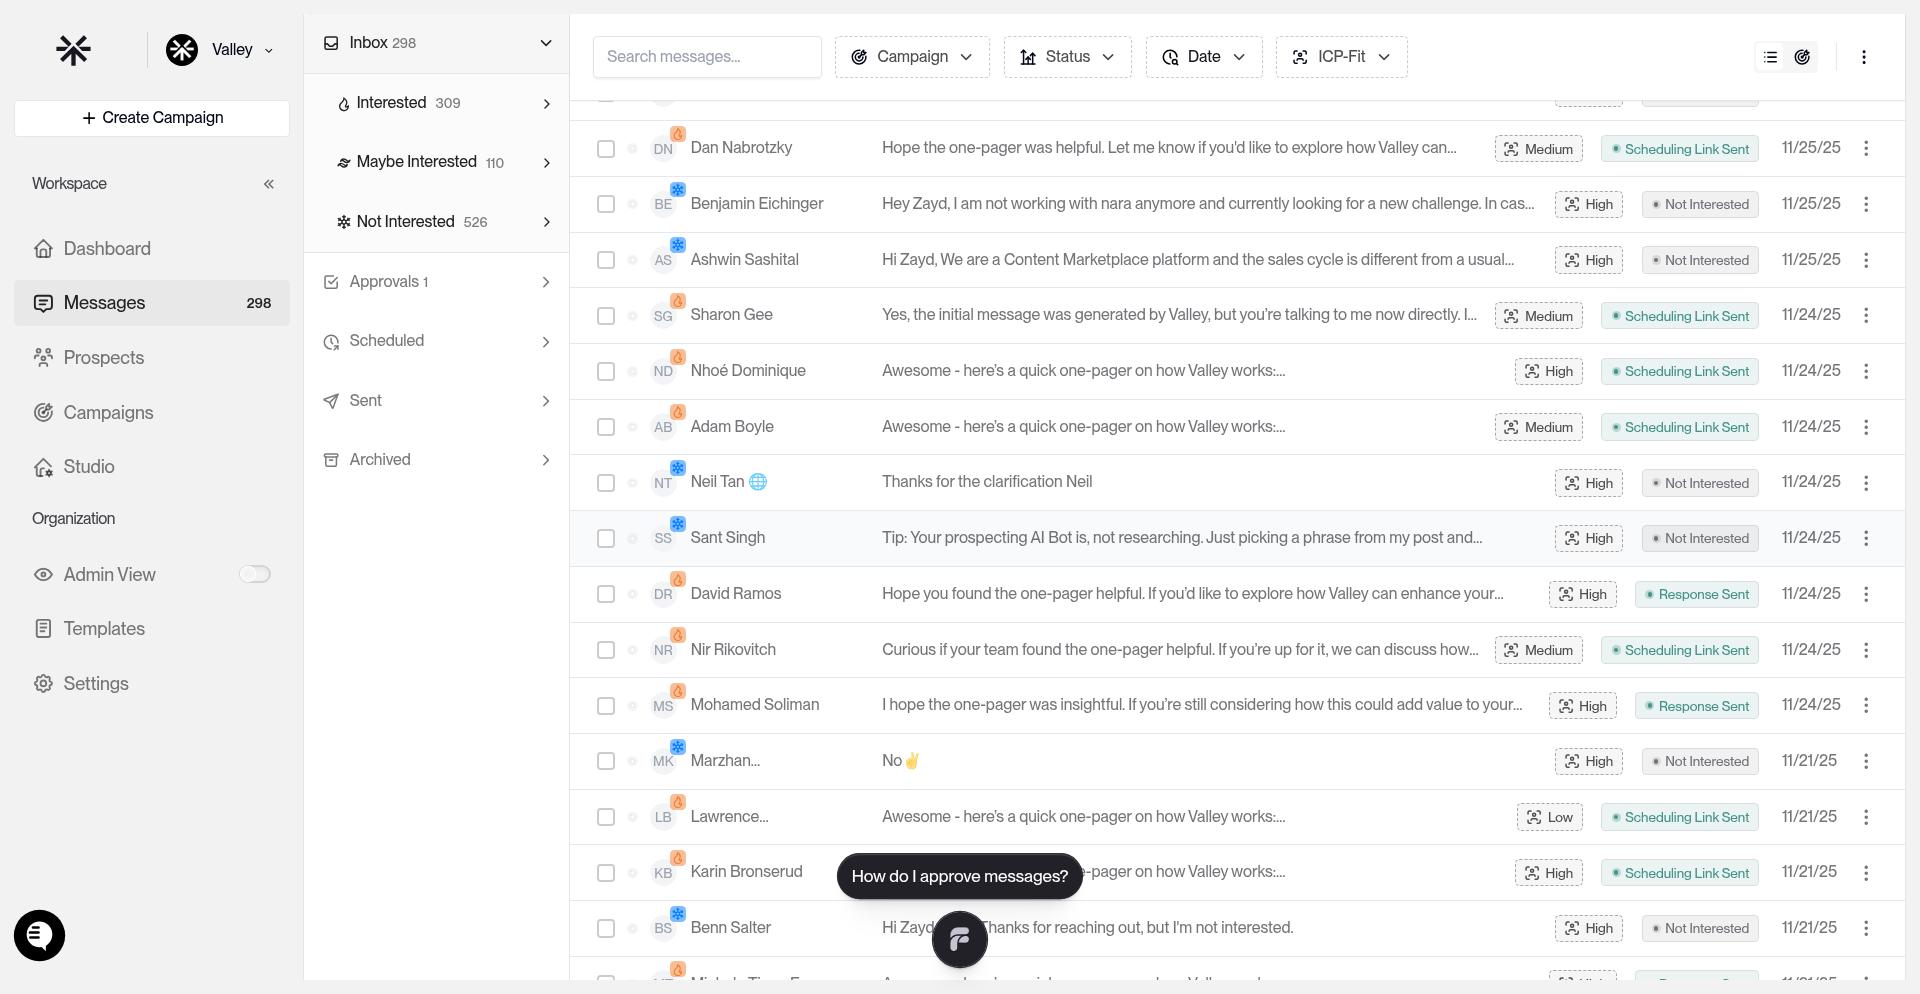Collapse the Workspace sidebar with double-chevron
Screen dimensions: 1920x994
point(268,184)
